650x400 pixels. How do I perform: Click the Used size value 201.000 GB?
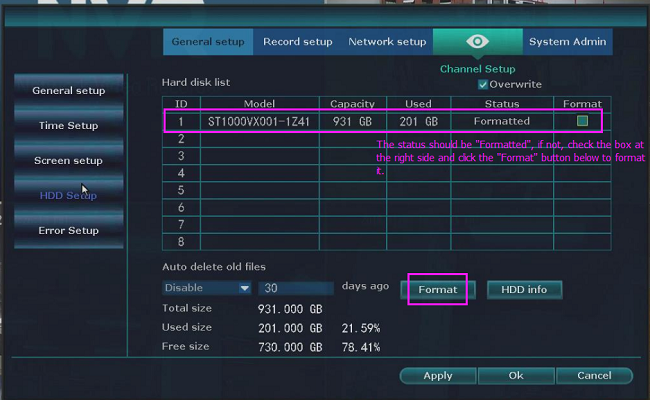[x=290, y=328]
